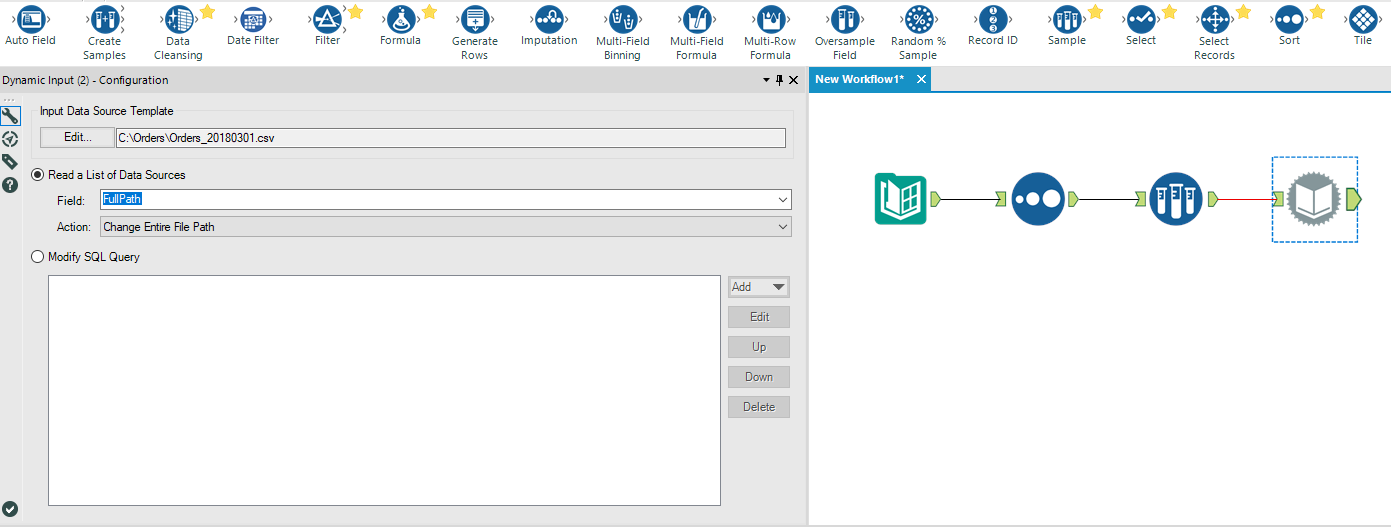1391x527 pixels.
Task: Open configuration window position dropdown arrow
Action: 766,80
